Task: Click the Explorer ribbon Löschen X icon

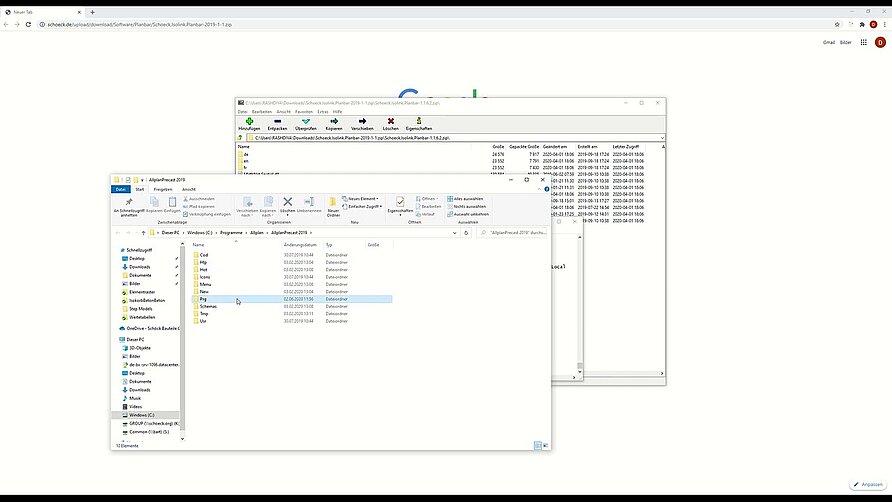Action: tap(288, 202)
